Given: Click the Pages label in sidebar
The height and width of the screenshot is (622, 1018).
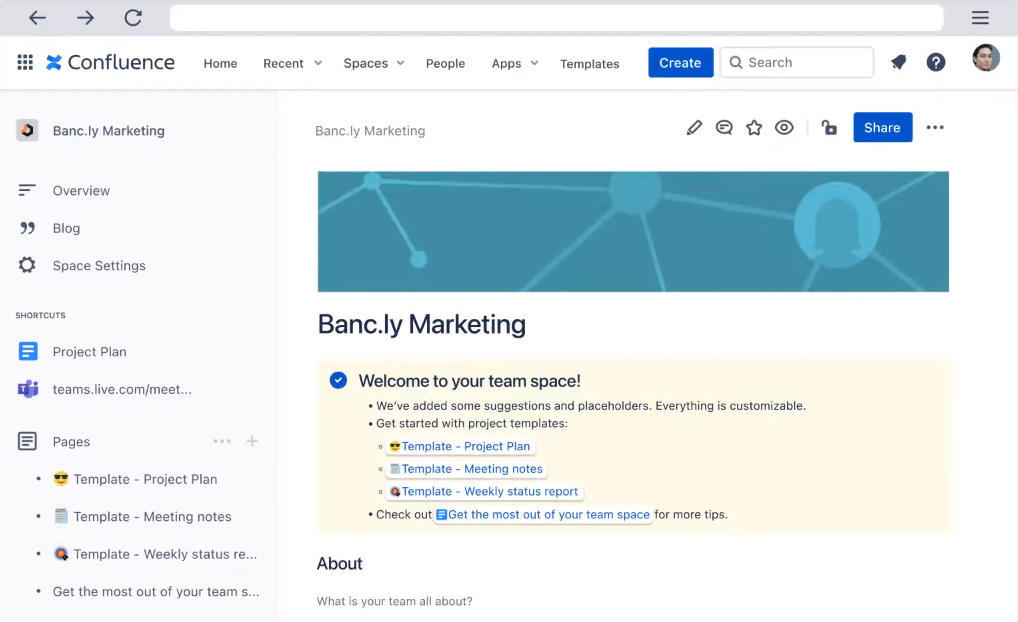Looking at the screenshot, I should click(x=71, y=442).
